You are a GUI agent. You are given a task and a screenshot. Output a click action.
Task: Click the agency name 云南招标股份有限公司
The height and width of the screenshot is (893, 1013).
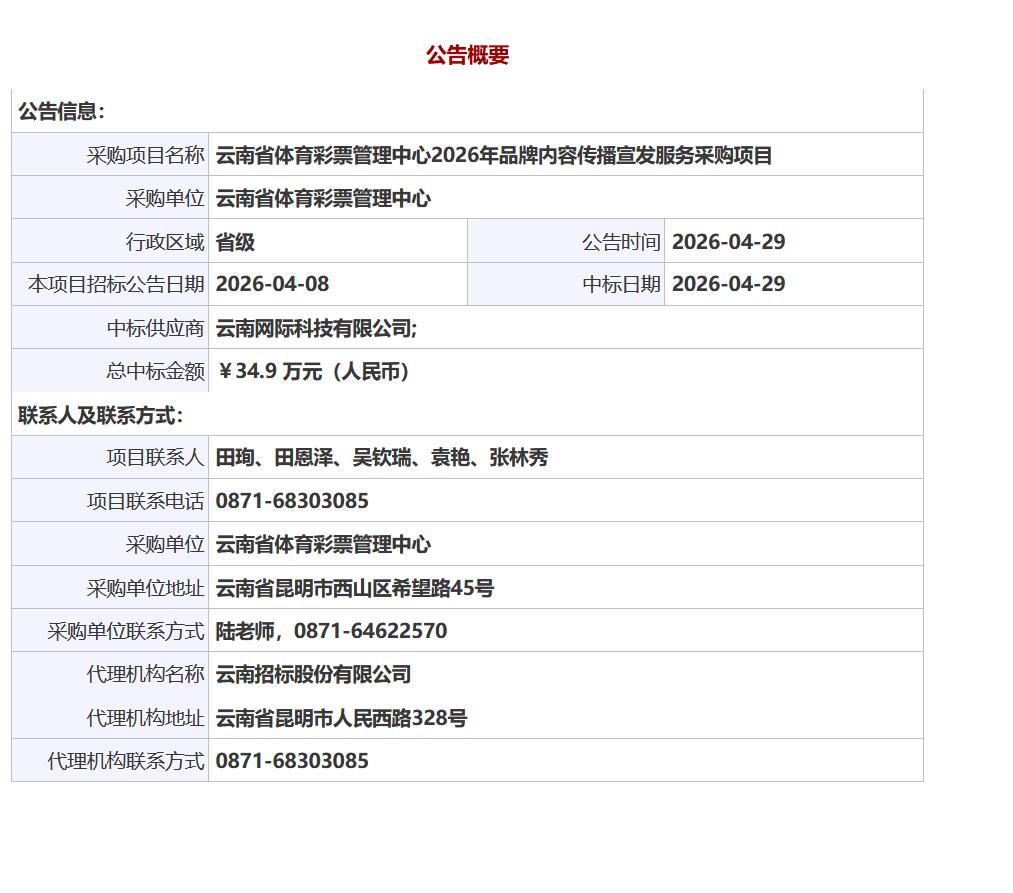click(313, 674)
